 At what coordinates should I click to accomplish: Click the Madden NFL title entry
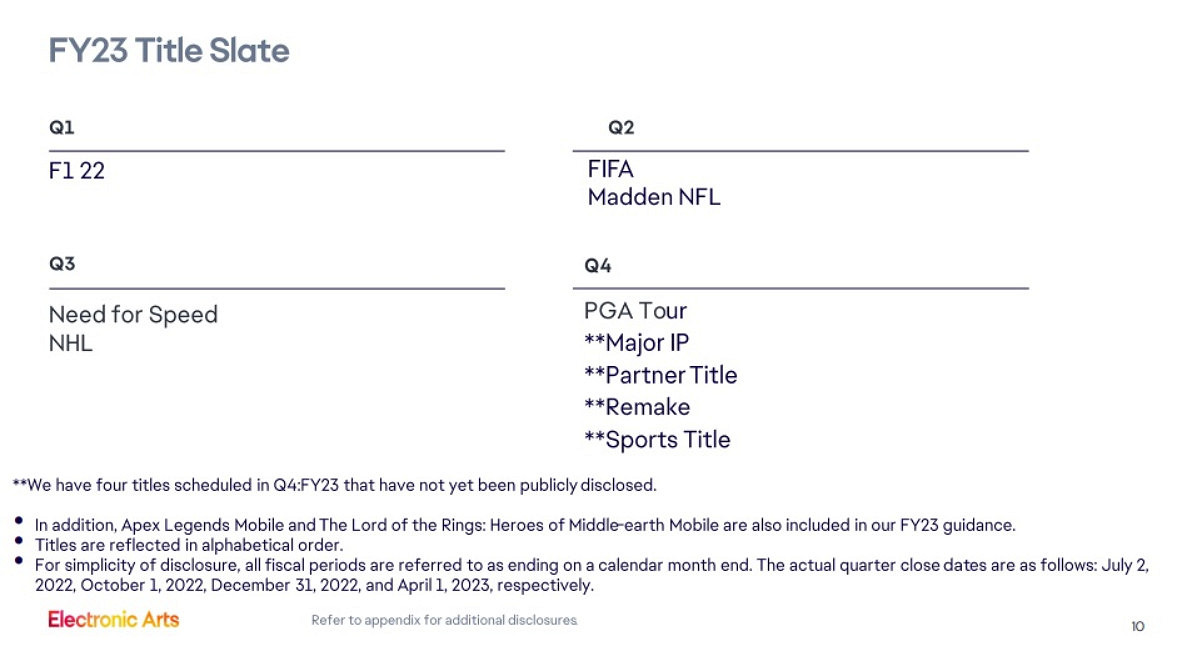pos(653,197)
